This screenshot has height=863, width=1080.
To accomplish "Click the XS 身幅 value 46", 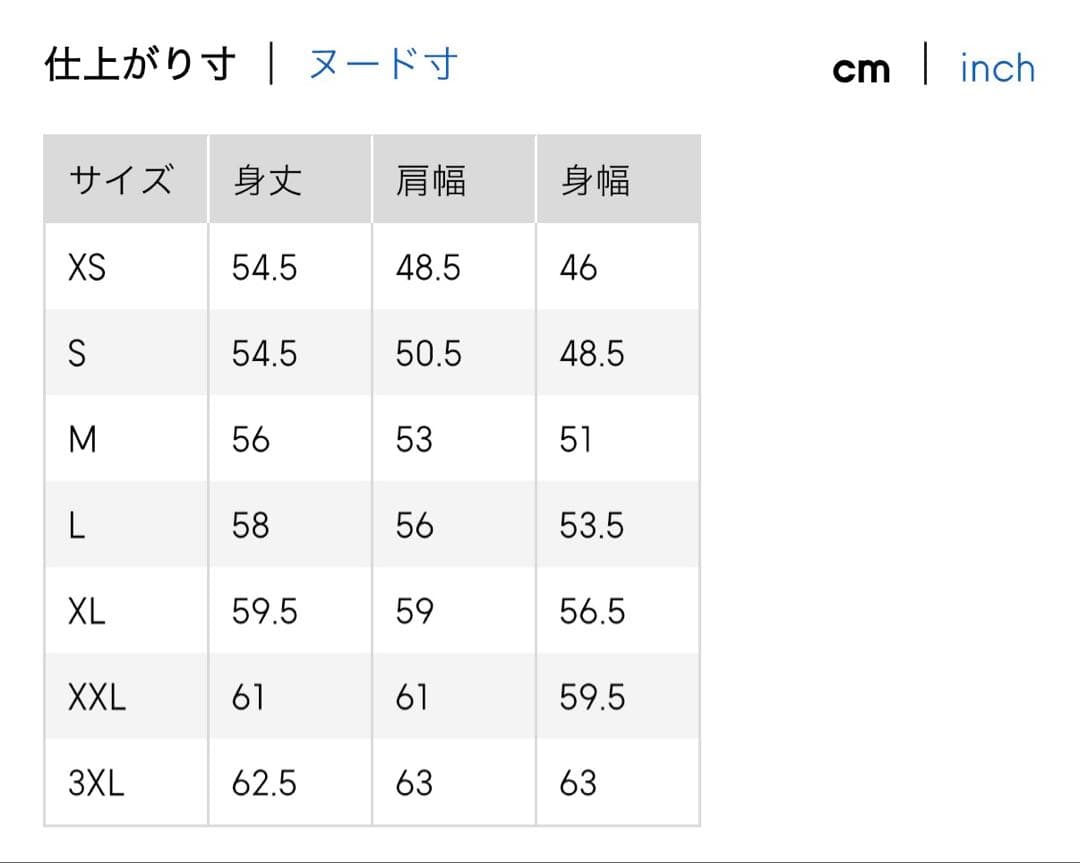I will [578, 268].
